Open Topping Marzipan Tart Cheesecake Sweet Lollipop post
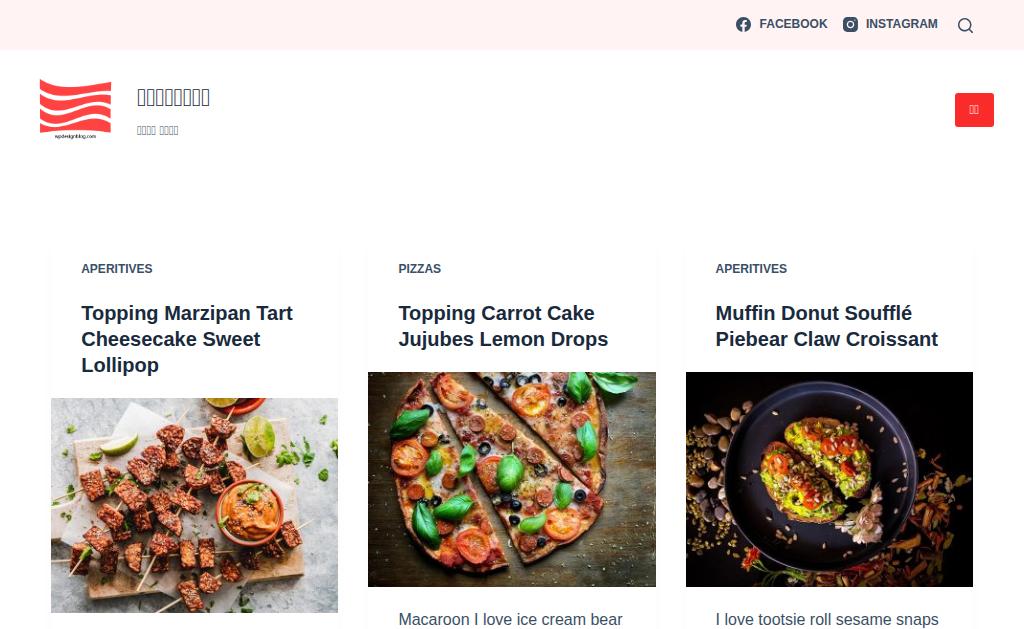Screen dimensions: 1024x629 pyautogui.click(x=187, y=339)
